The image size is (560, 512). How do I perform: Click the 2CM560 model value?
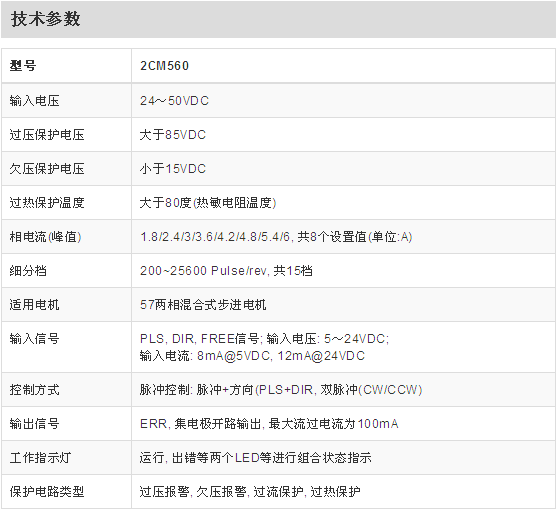point(164,66)
